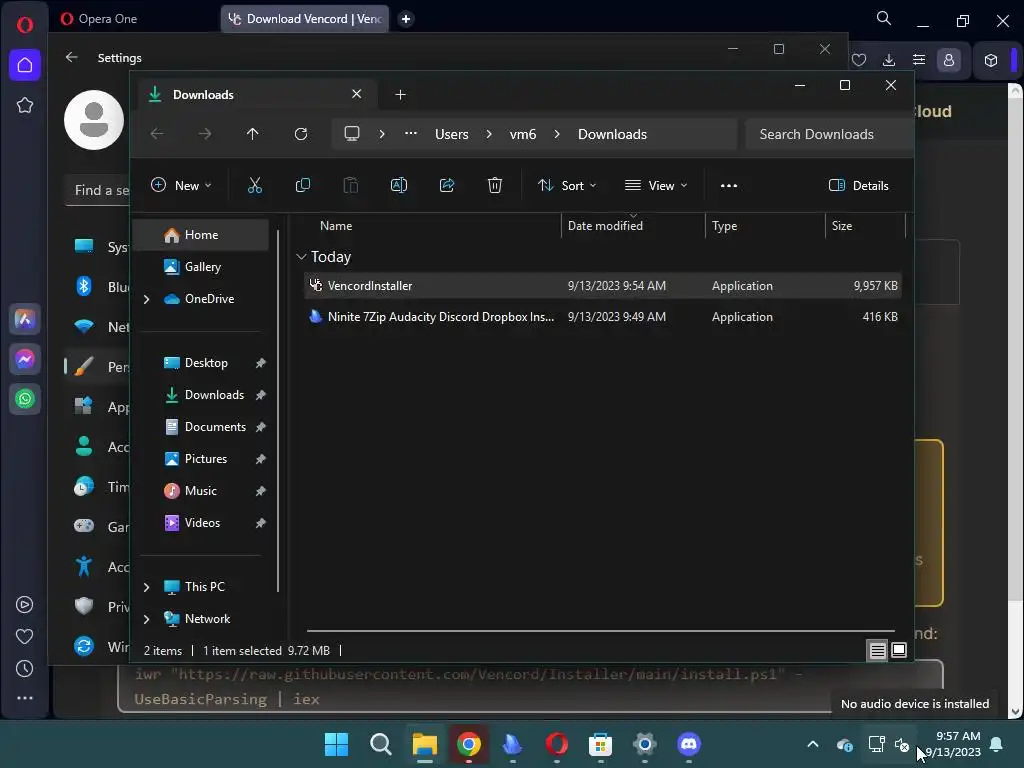Click the Opera home icon in sidebar

pos(25,65)
